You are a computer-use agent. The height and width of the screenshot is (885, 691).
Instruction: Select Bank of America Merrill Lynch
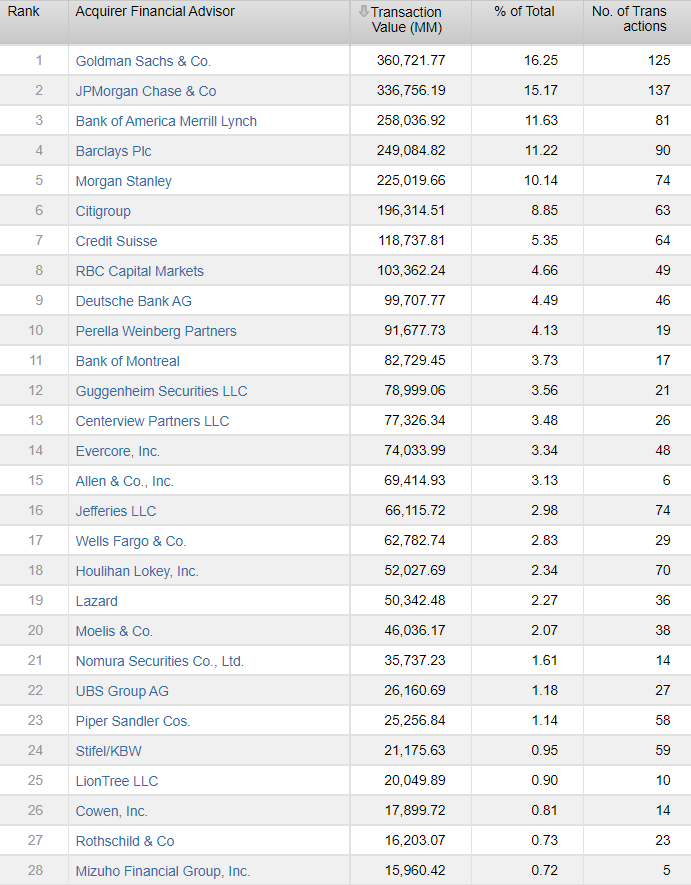166,121
